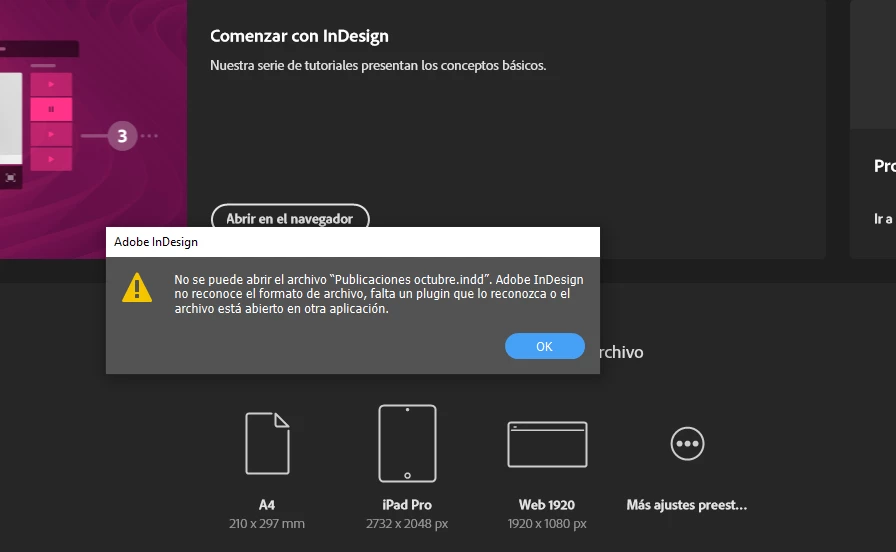Open the tutorials with Abrir en el navegador
The width and height of the screenshot is (896, 552).
[x=290, y=217]
